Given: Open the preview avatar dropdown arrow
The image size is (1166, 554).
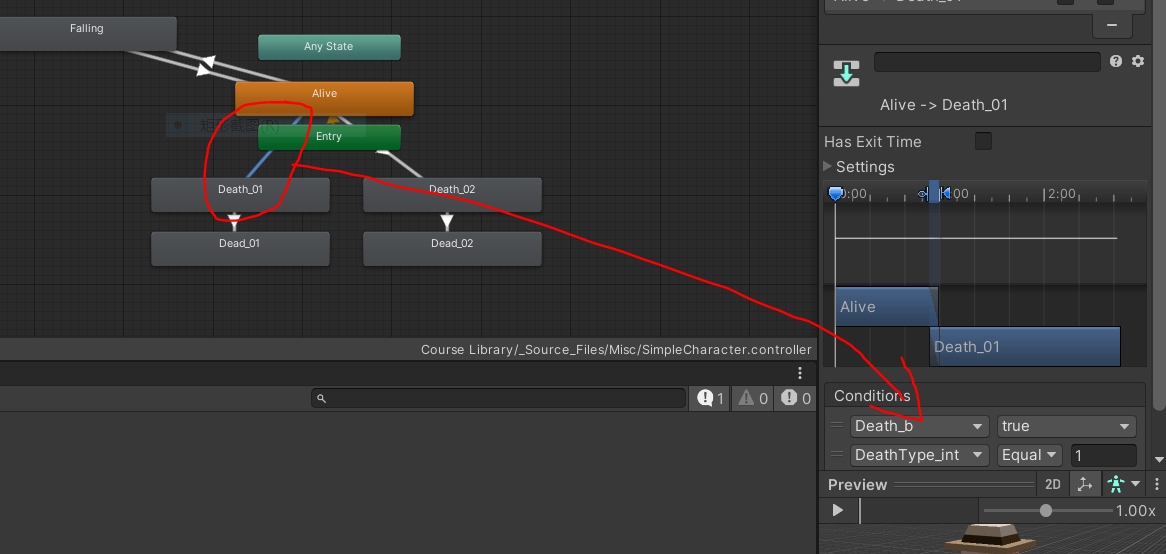Looking at the screenshot, I should click(x=1135, y=484).
